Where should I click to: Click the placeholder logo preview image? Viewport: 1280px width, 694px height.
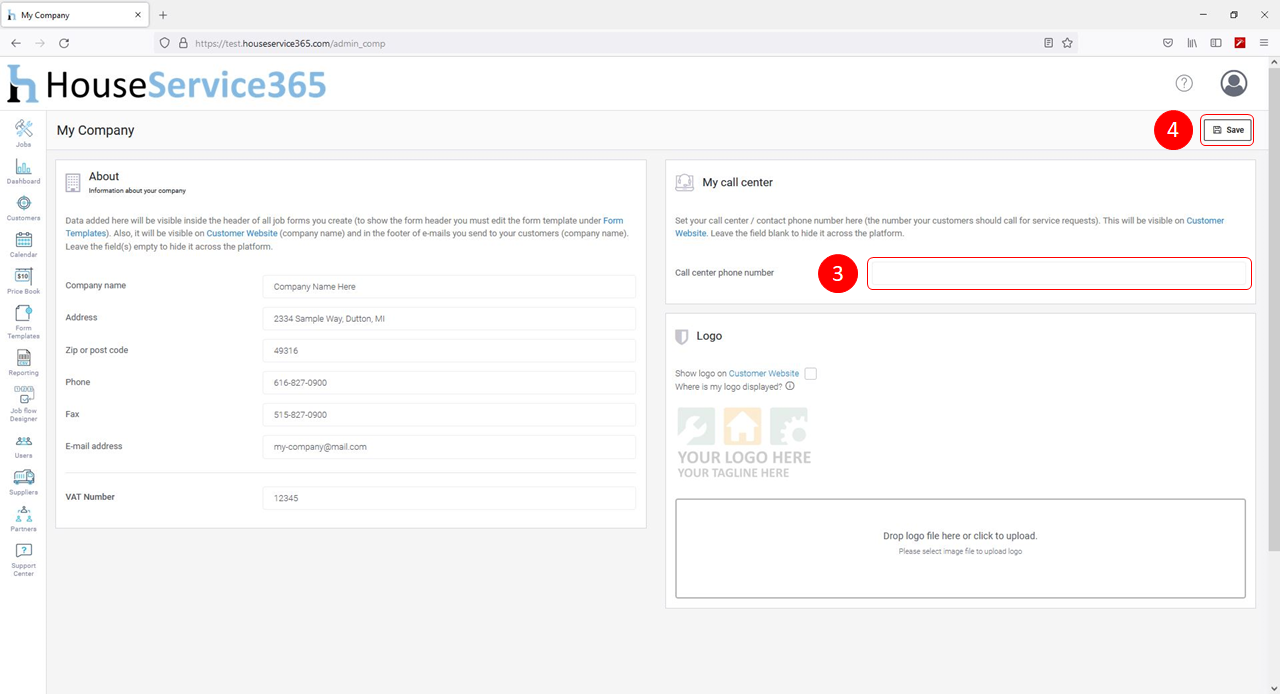coord(744,442)
